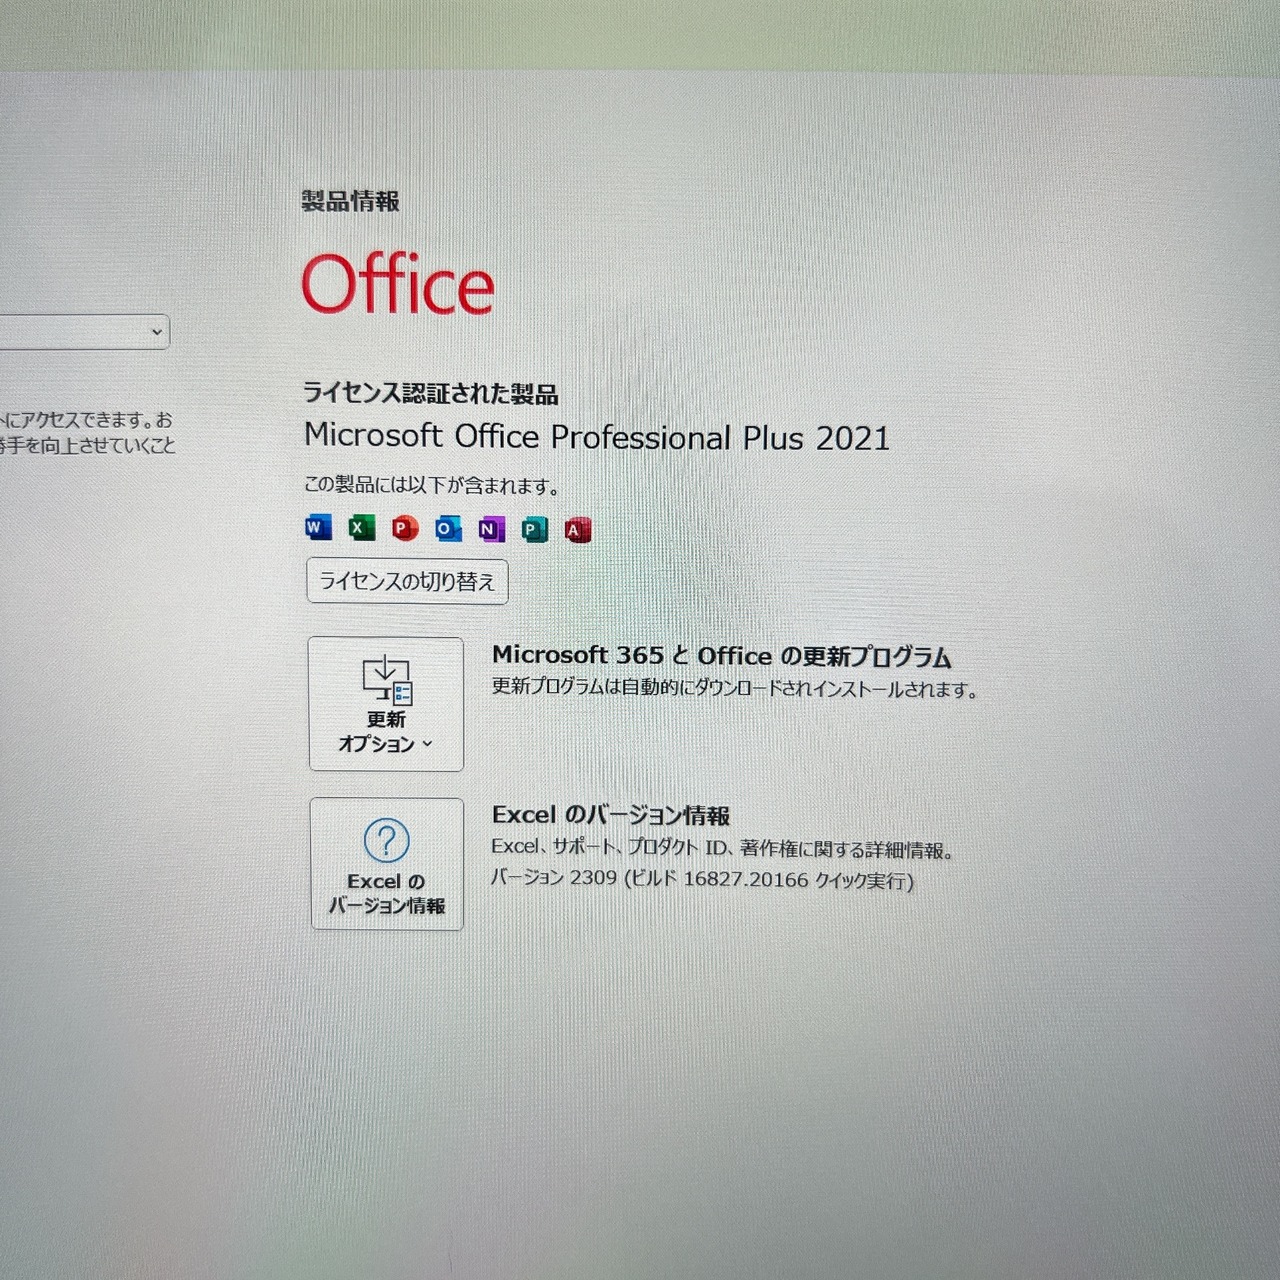Select Microsoft Office Professional Plus 2021 text
Viewport: 1280px width, 1280px height.
click(597, 437)
